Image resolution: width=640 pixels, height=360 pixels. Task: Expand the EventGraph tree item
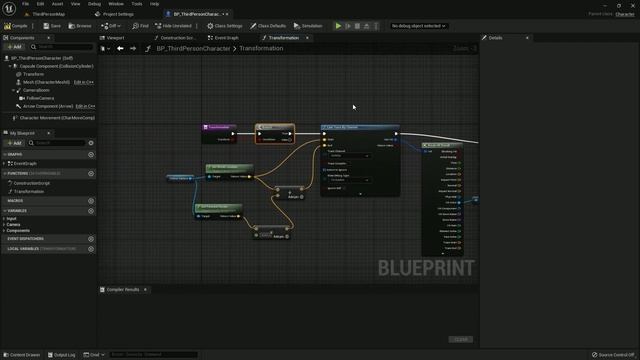point(4,164)
